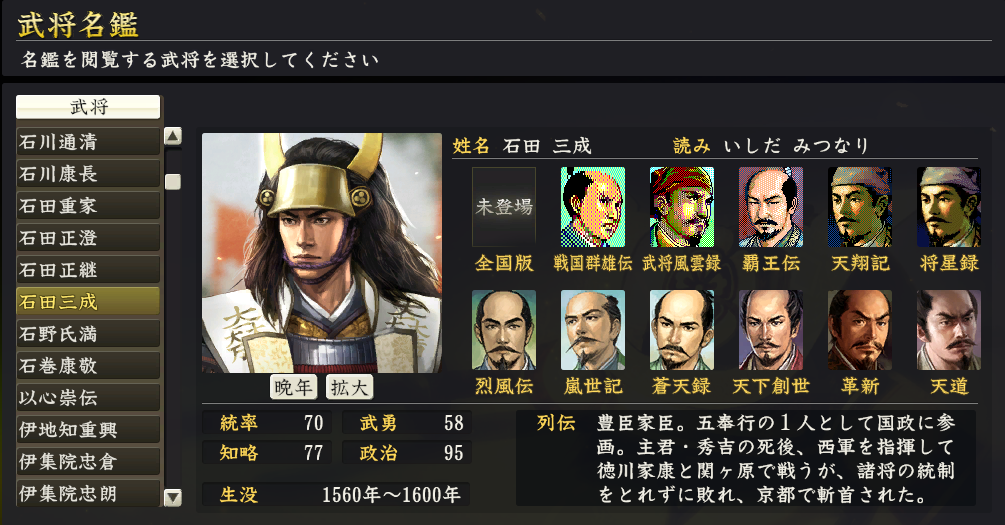Select the 将星録 portrait icon
1005x525 pixels.
[949, 207]
